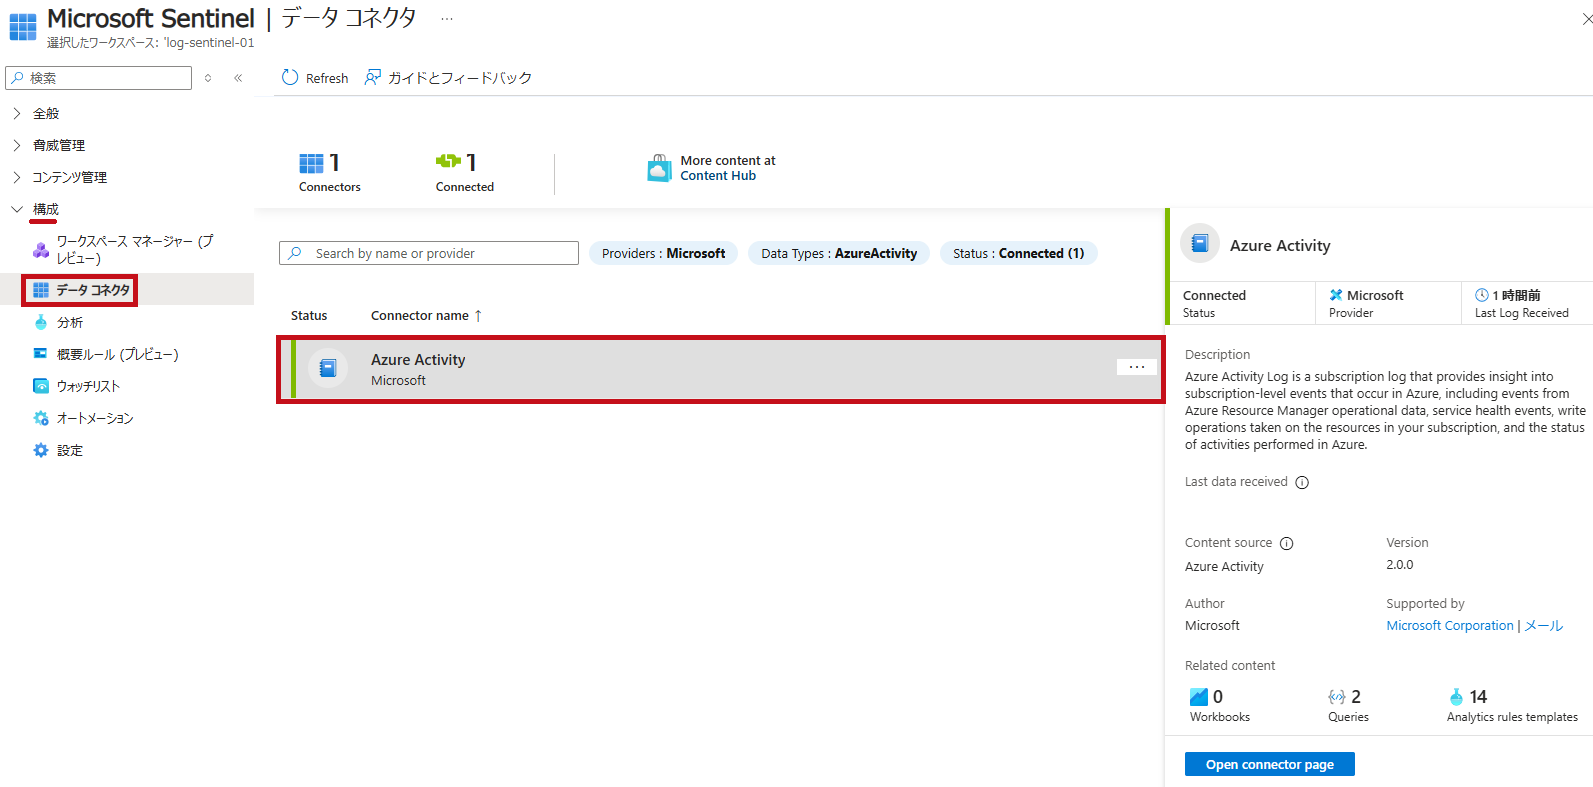Click info icon next to Content source
The width and height of the screenshot is (1593, 787).
pos(1287,543)
